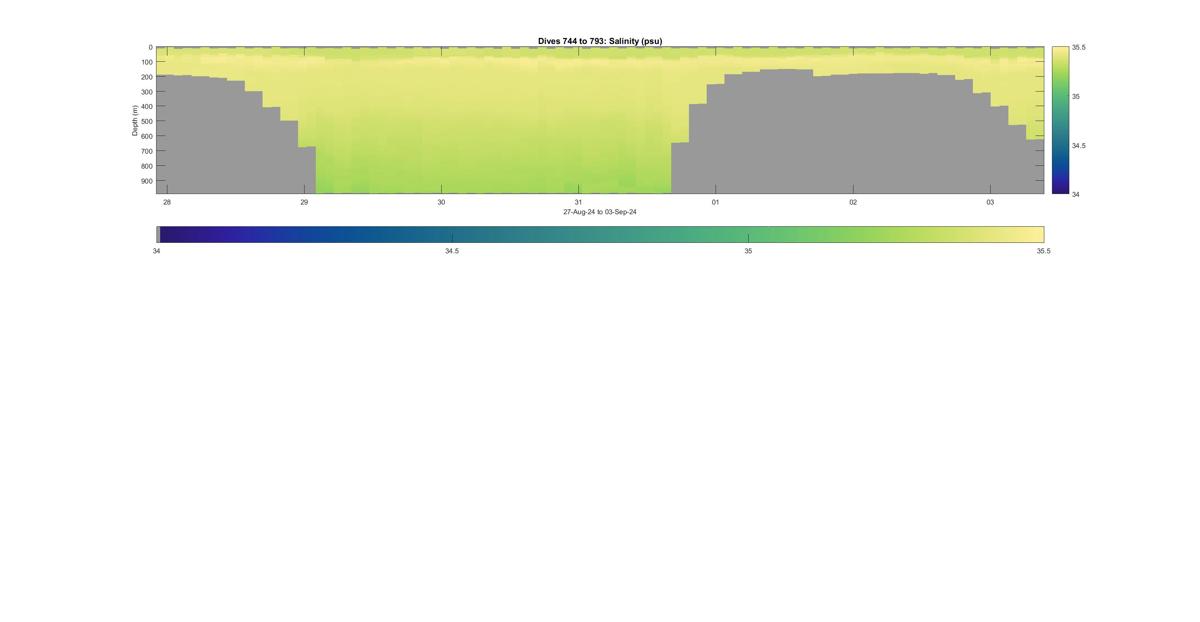Click depth tick label "600"
This screenshot has height=622, width=1200.
point(146,136)
